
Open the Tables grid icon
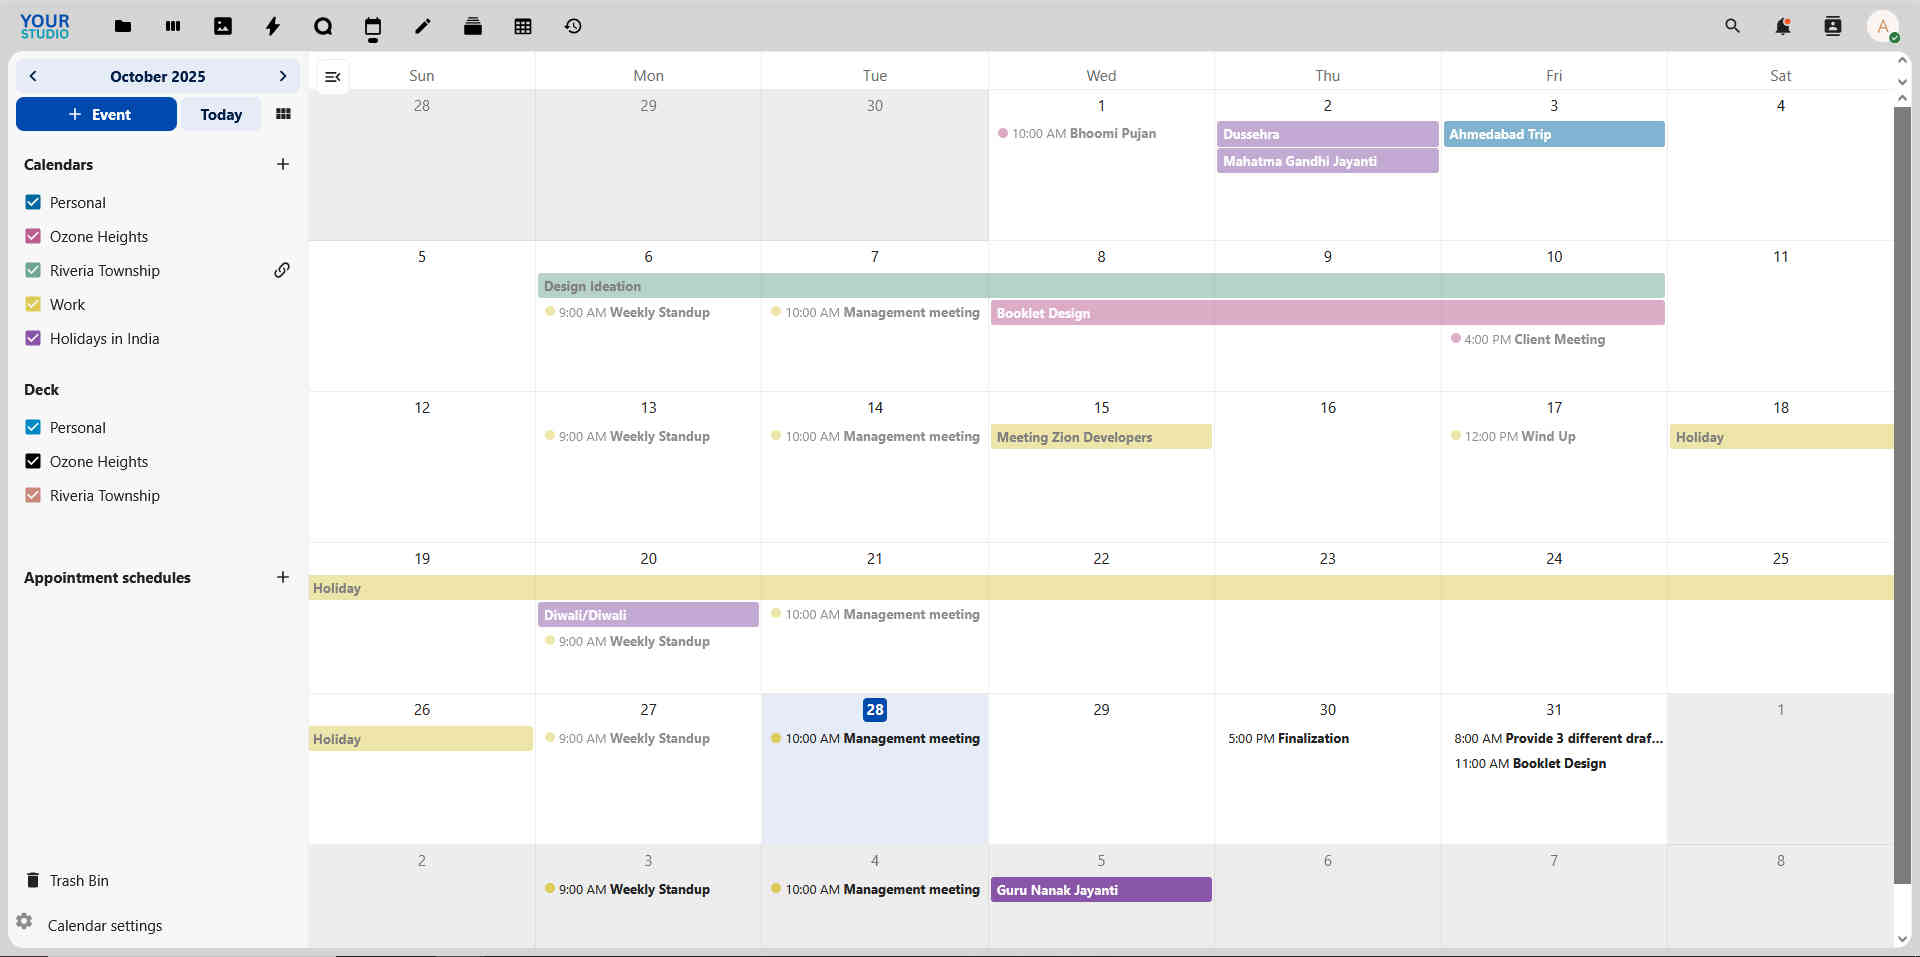click(x=523, y=27)
